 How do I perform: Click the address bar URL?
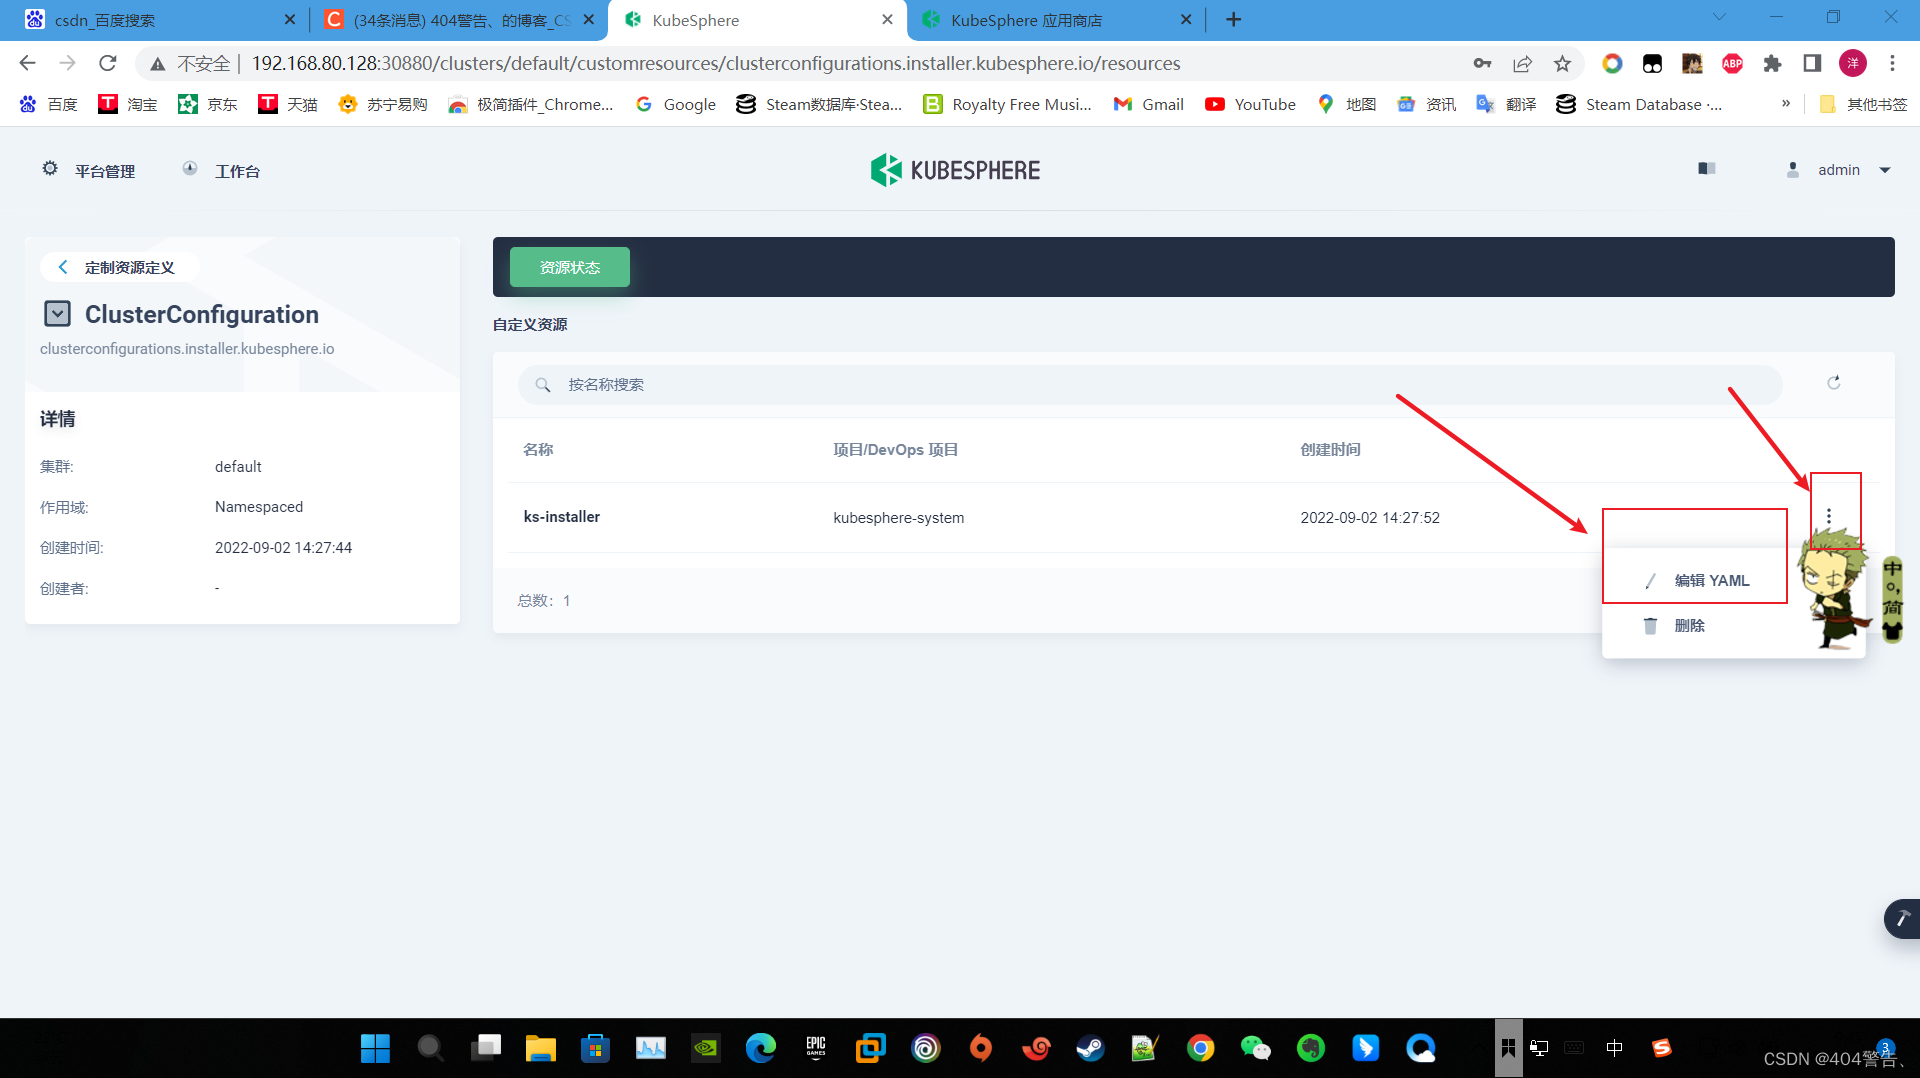716,63
